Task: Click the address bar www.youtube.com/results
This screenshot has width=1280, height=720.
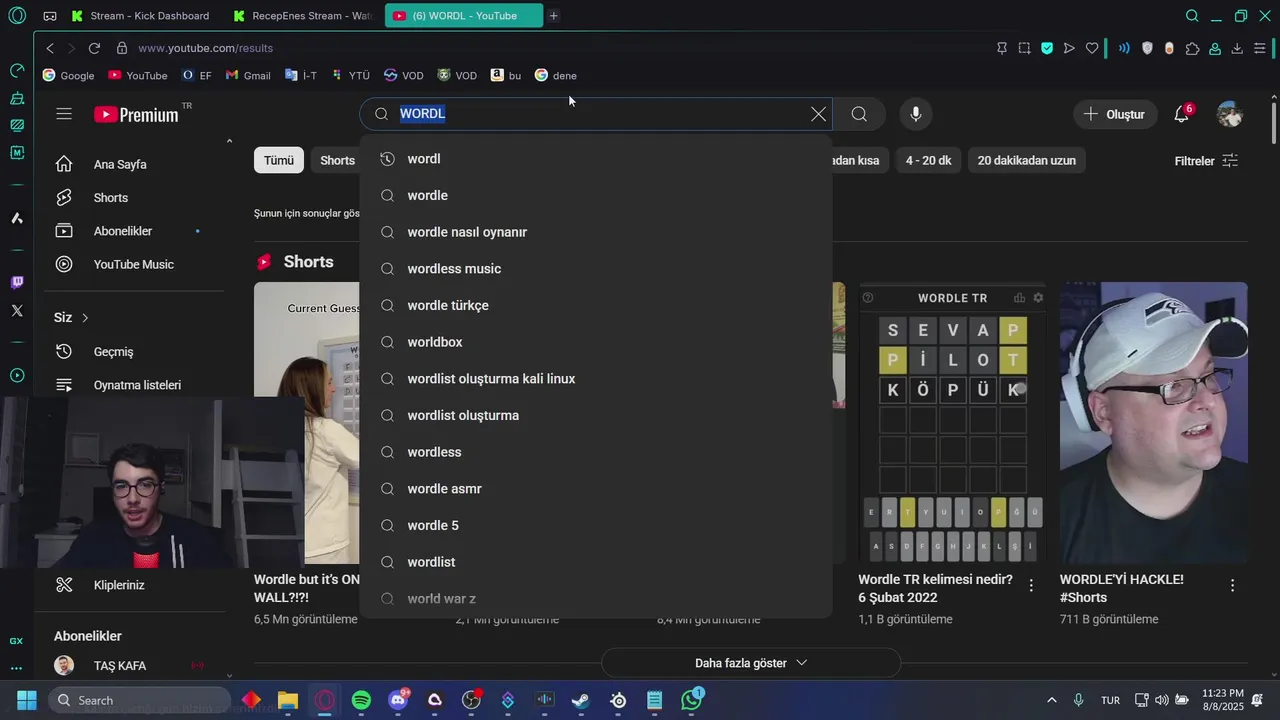Action: [205, 48]
